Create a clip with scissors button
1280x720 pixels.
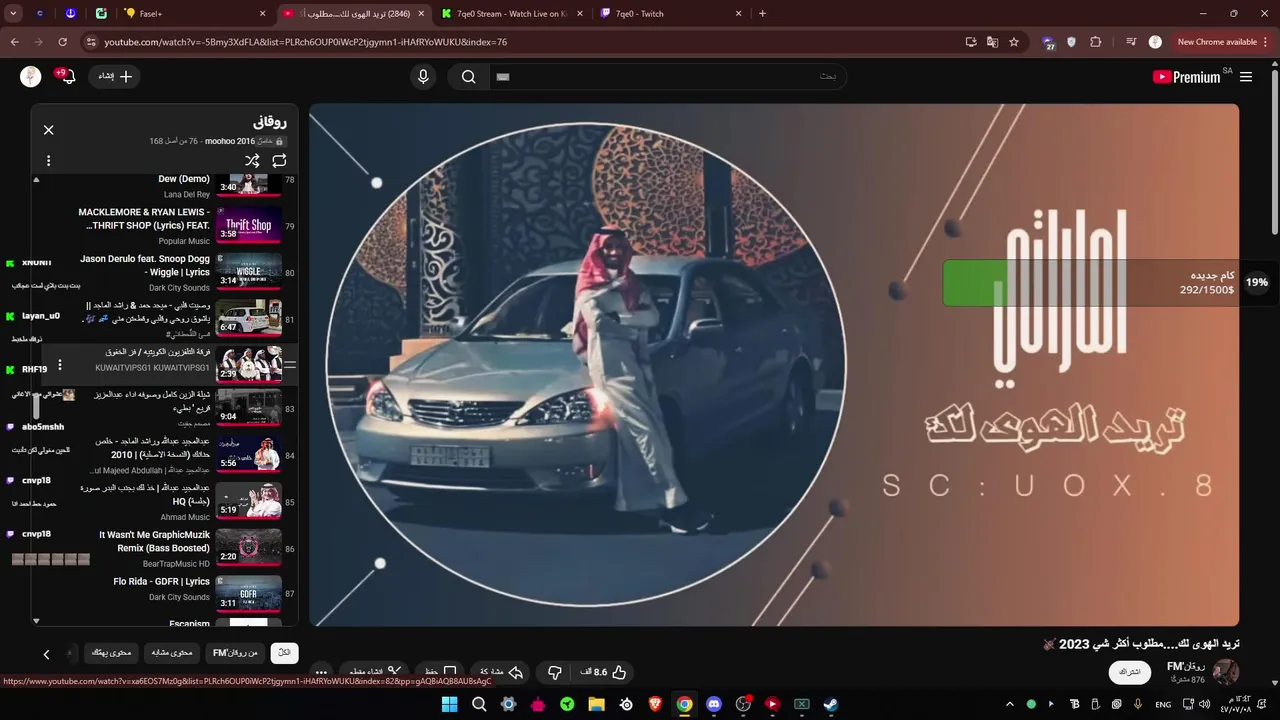[x=376, y=672]
